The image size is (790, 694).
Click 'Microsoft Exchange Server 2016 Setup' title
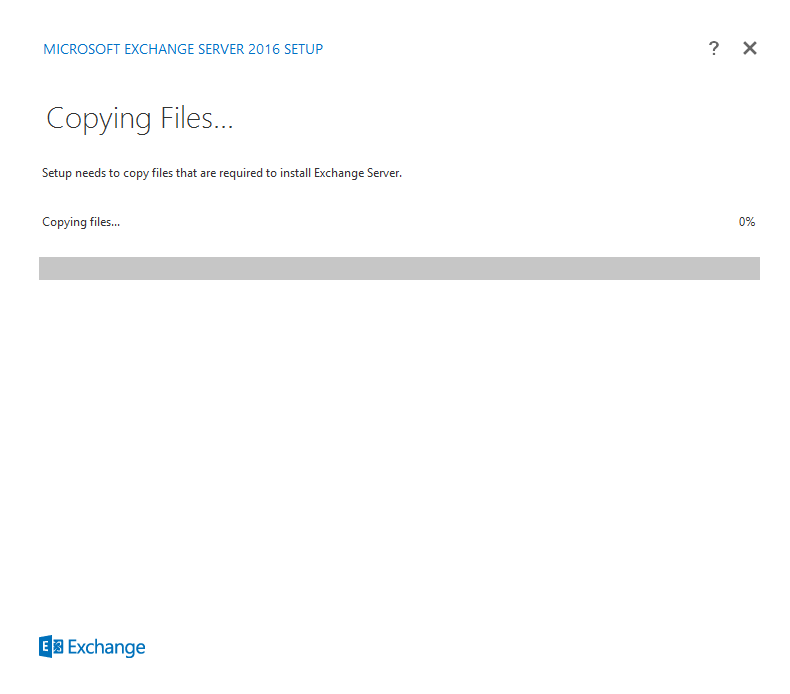(183, 49)
